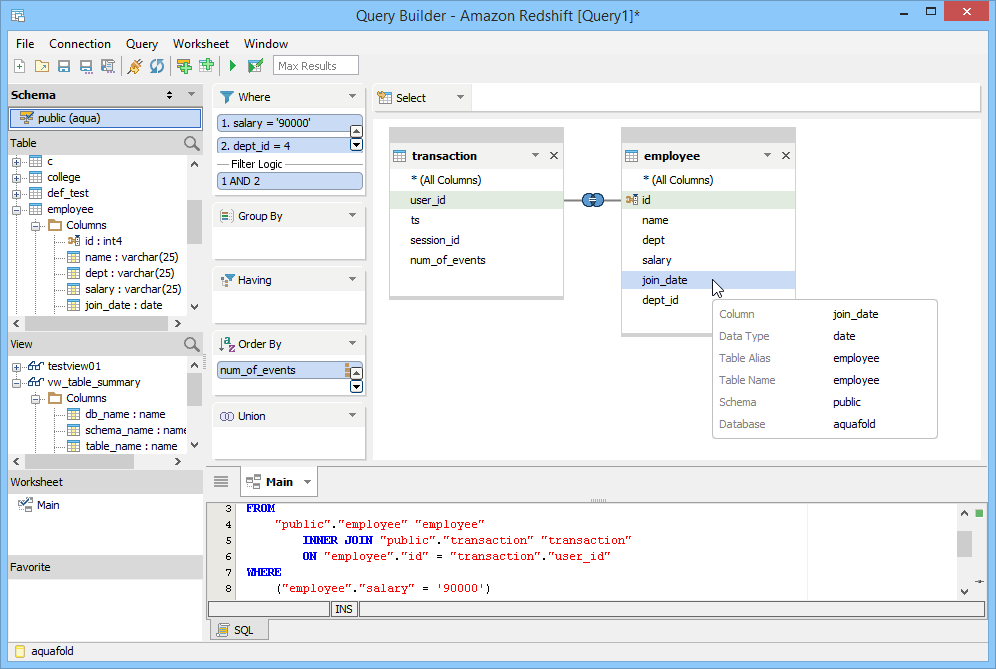Create a new query with the toolbar icon

[20, 66]
